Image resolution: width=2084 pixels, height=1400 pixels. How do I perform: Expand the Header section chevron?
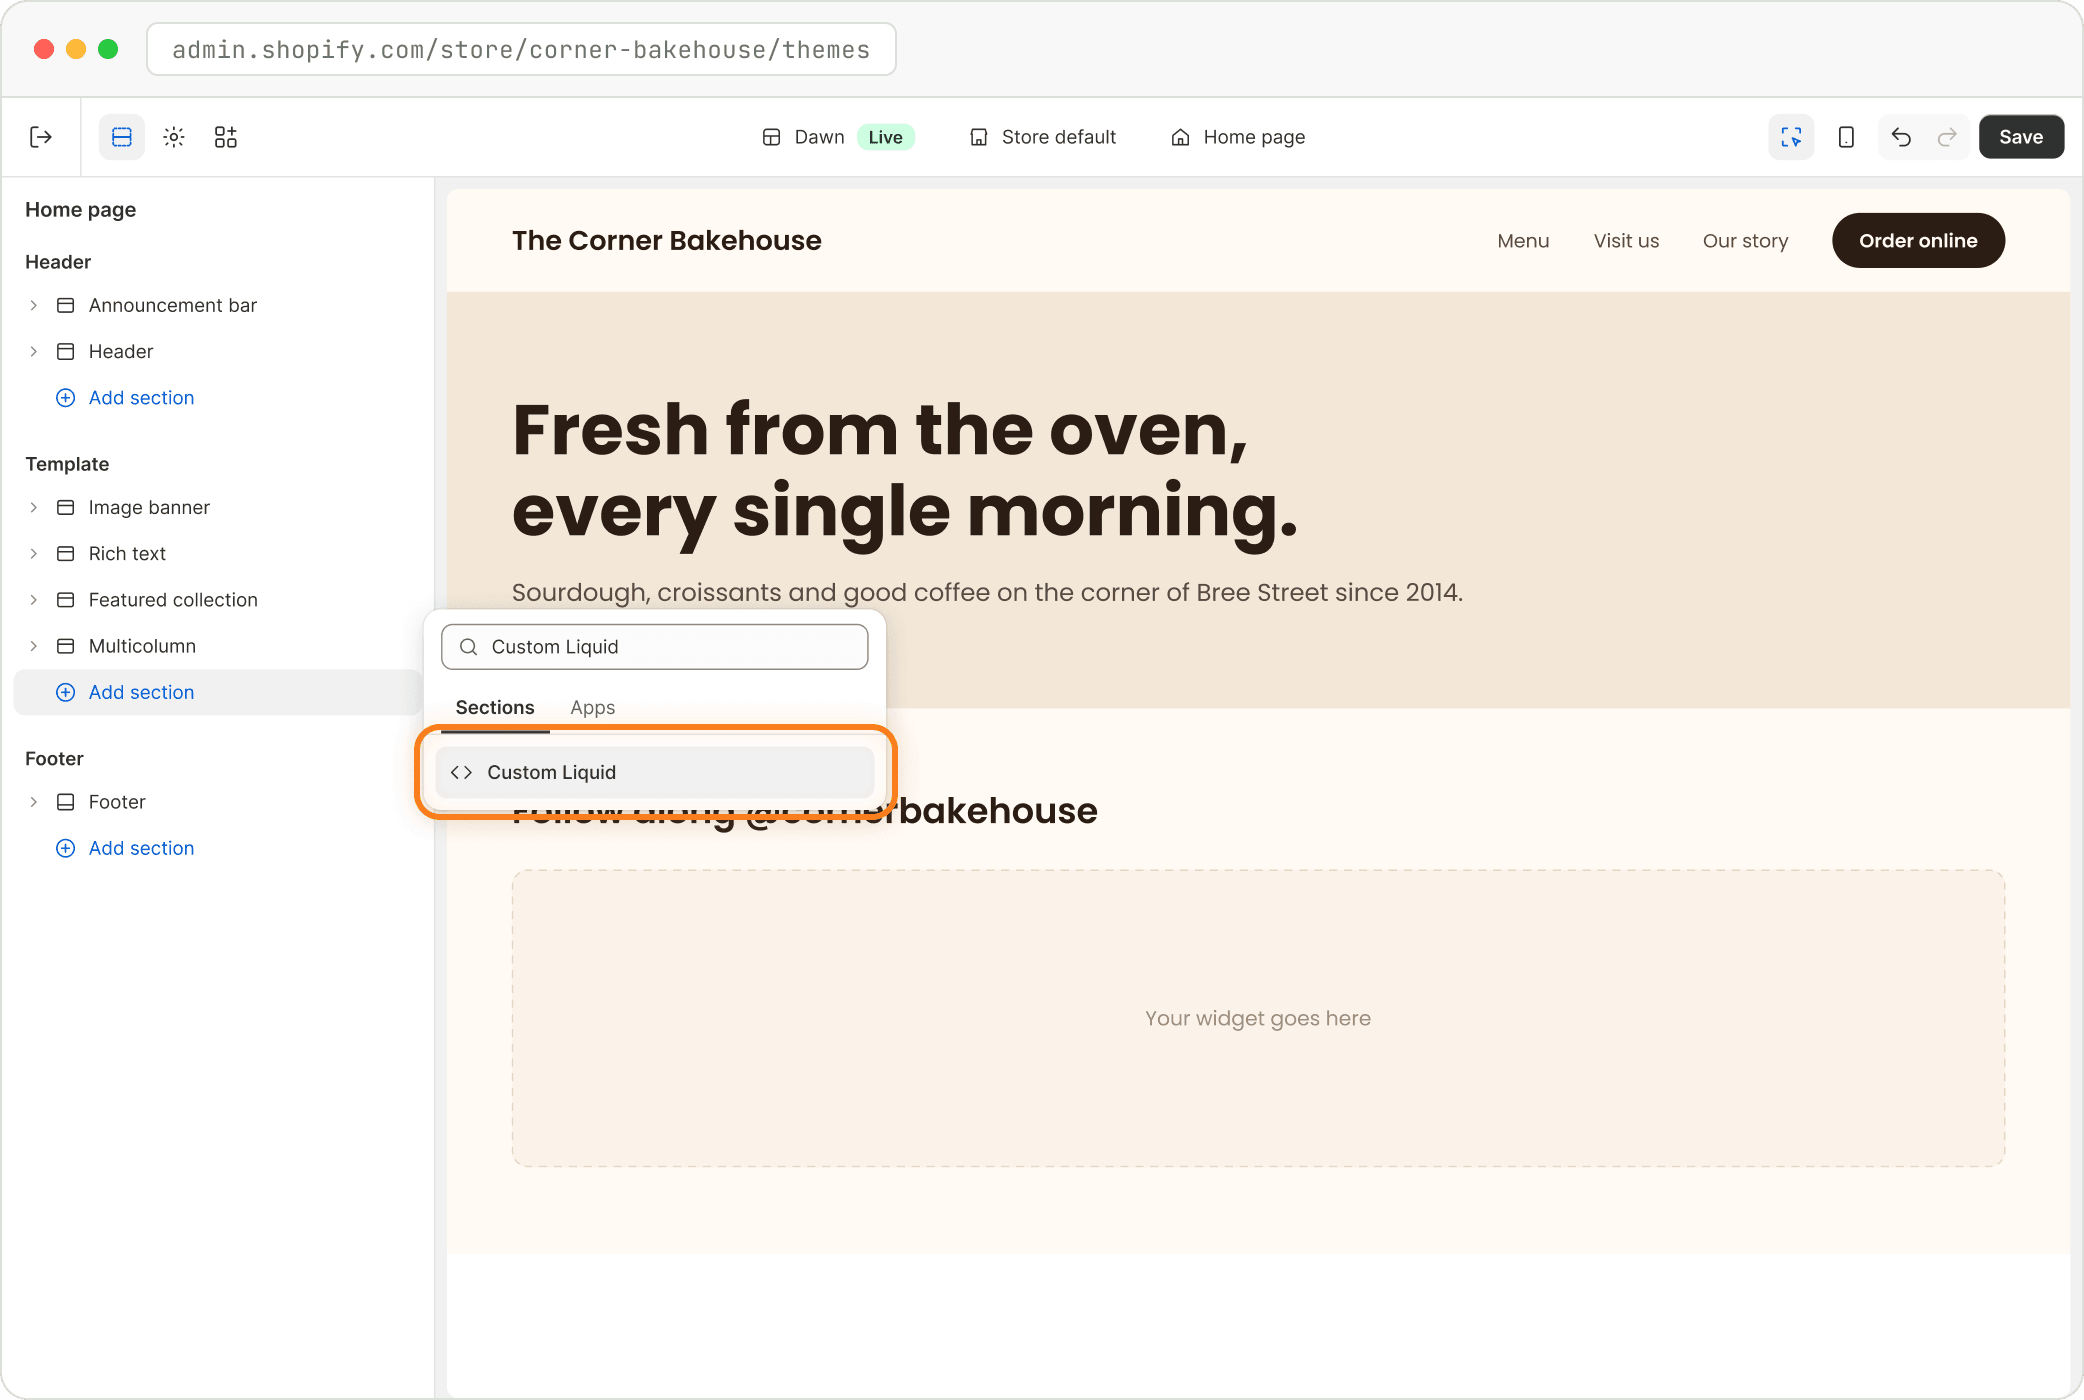pyautogui.click(x=34, y=351)
